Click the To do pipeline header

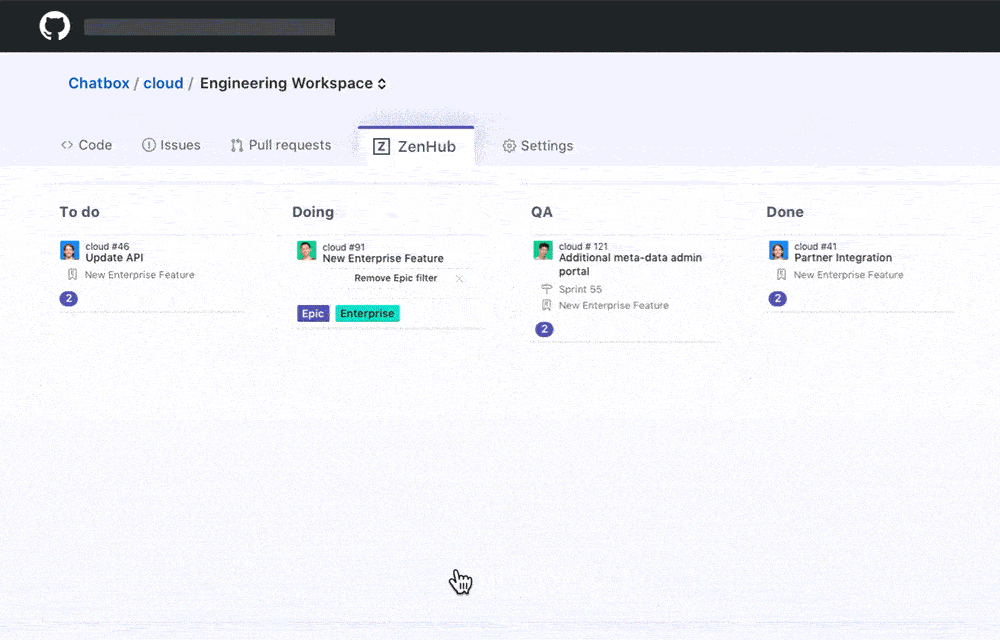80,212
